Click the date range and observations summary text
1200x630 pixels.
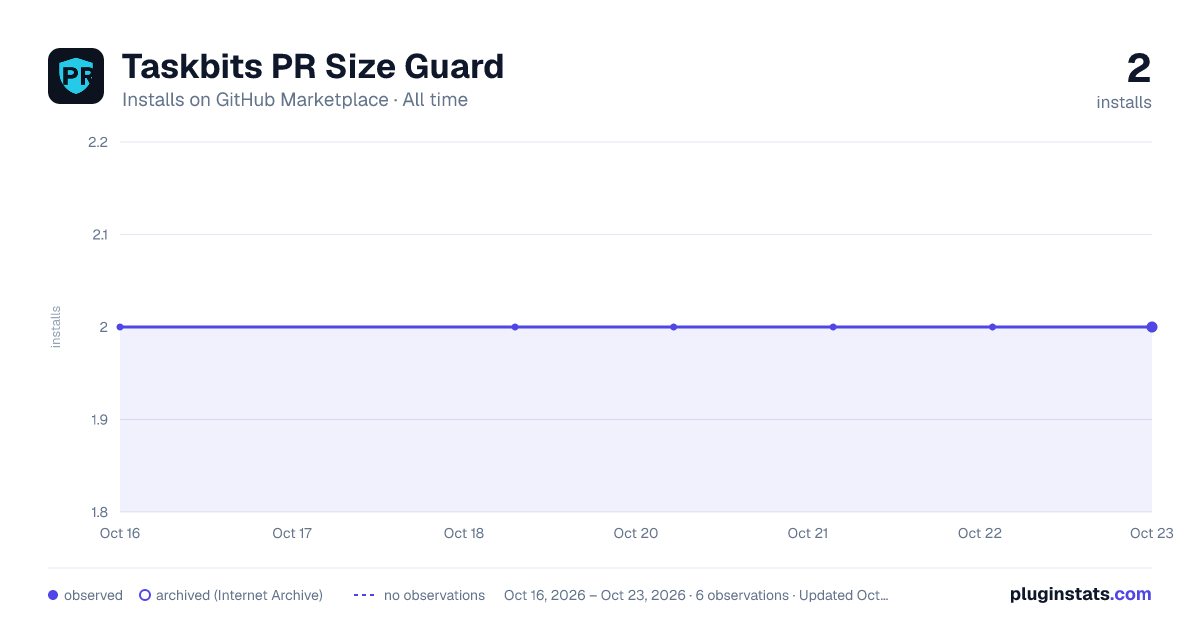[x=696, y=595]
